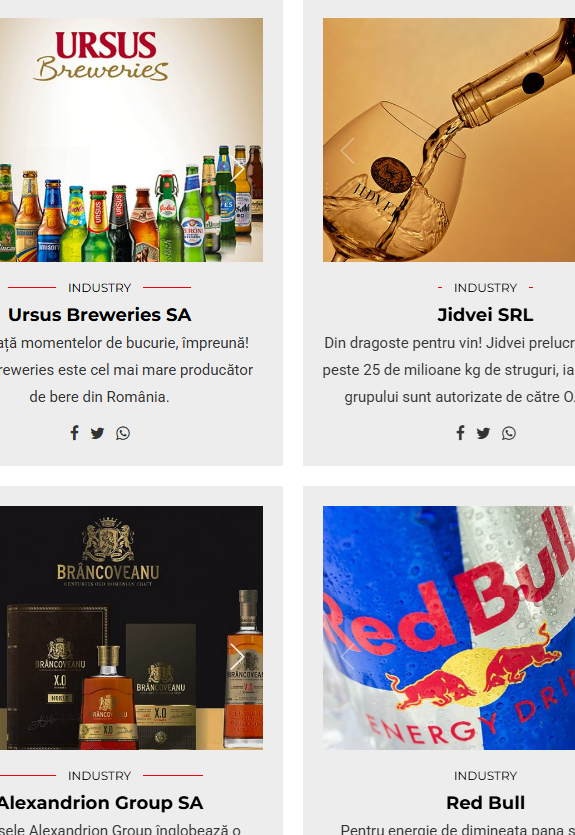The height and width of the screenshot is (835, 575).
Task: Go back one slide on Red Bull image
Action: point(348,657)
